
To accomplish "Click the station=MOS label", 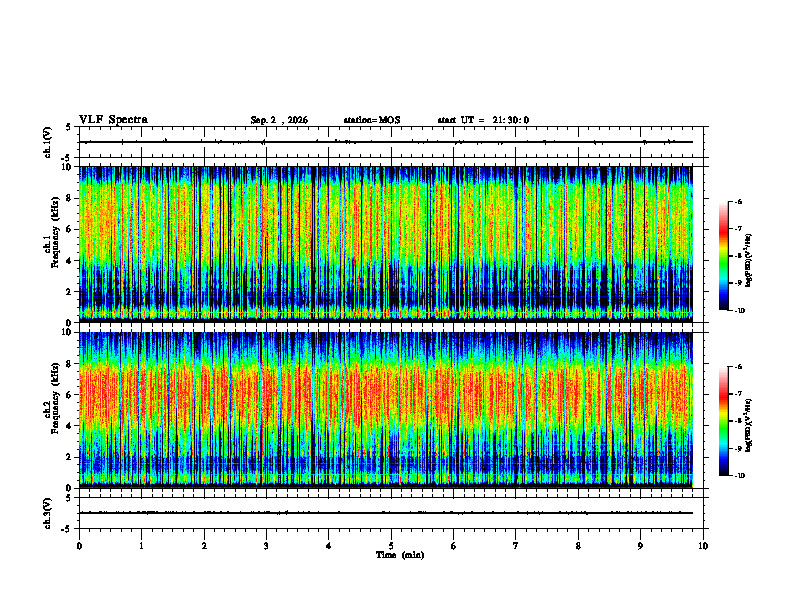I will [372, 120].
